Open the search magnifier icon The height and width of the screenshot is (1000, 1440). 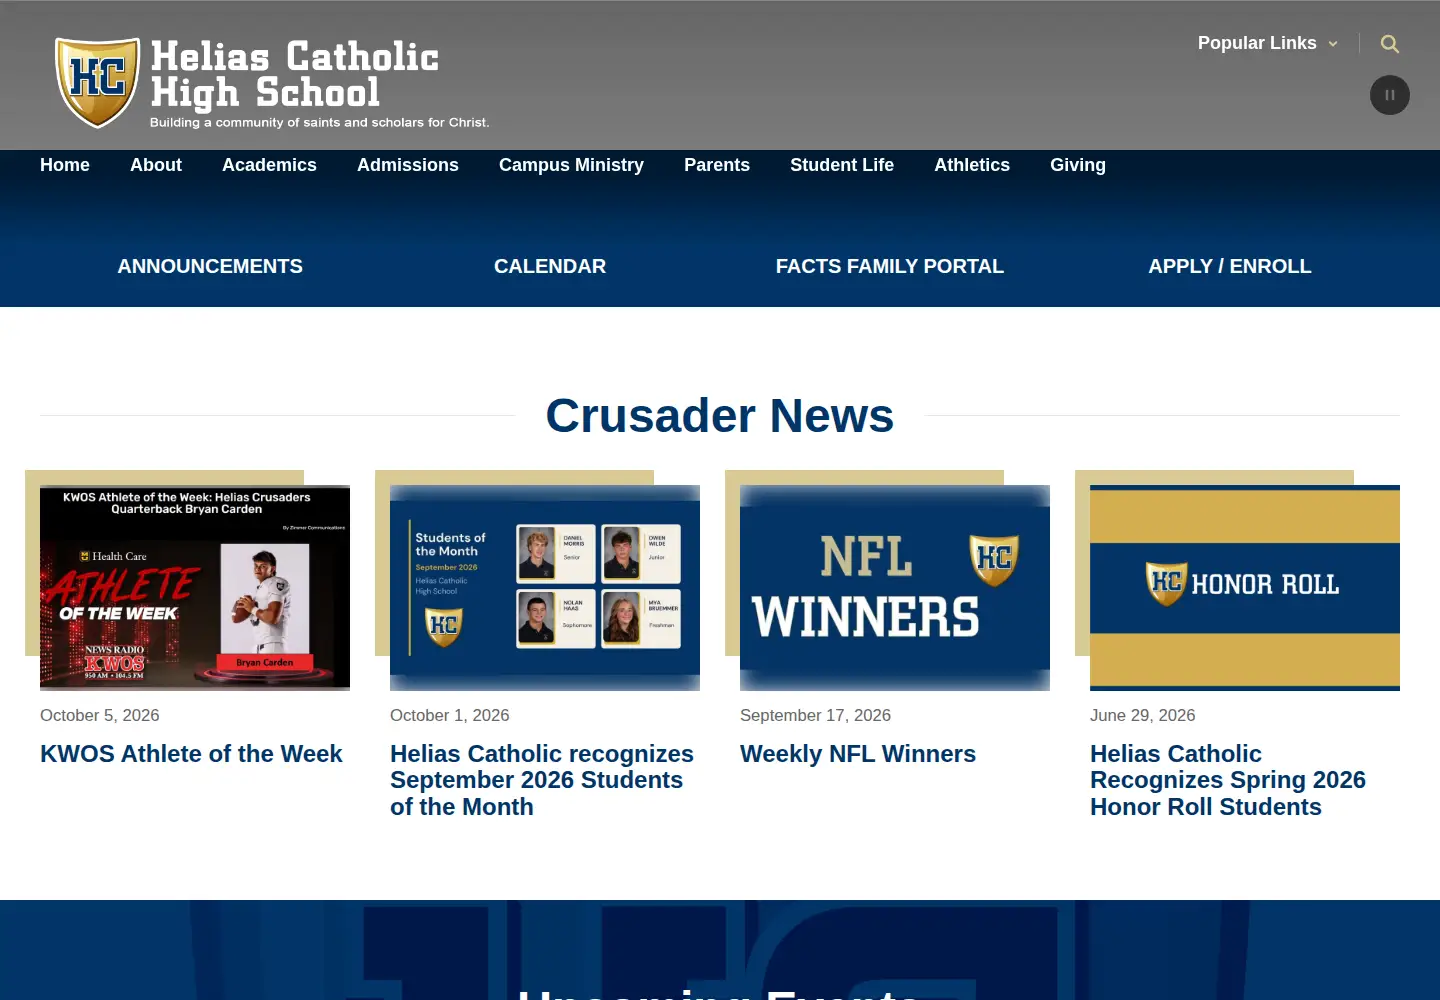(1390, 44)
